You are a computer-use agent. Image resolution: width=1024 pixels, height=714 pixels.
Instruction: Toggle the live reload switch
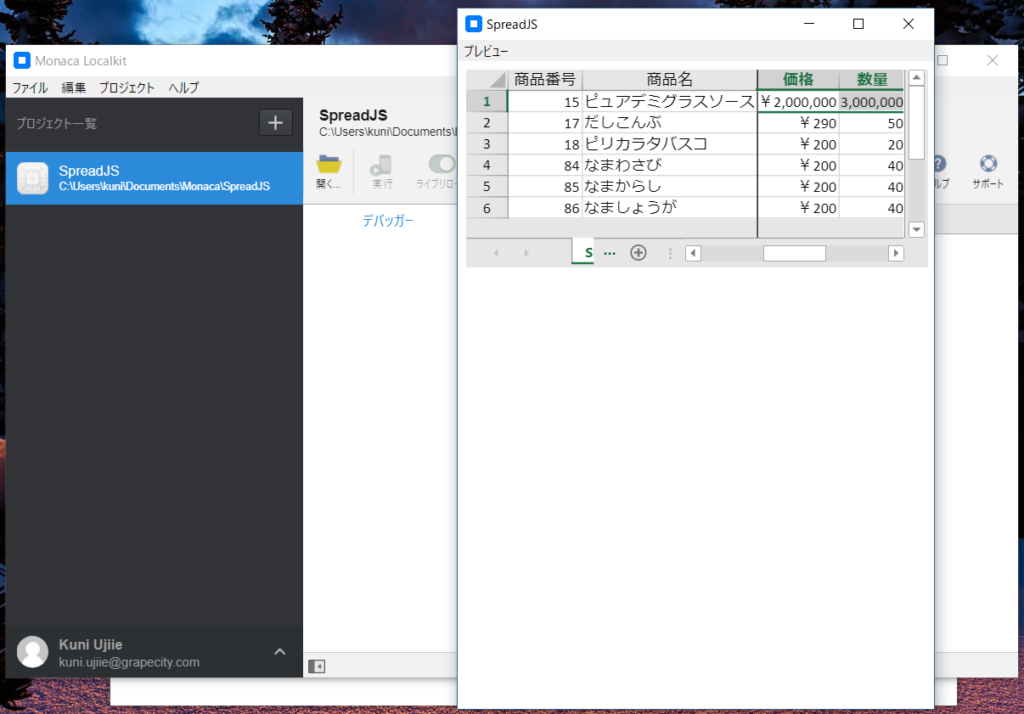point(442,163)
